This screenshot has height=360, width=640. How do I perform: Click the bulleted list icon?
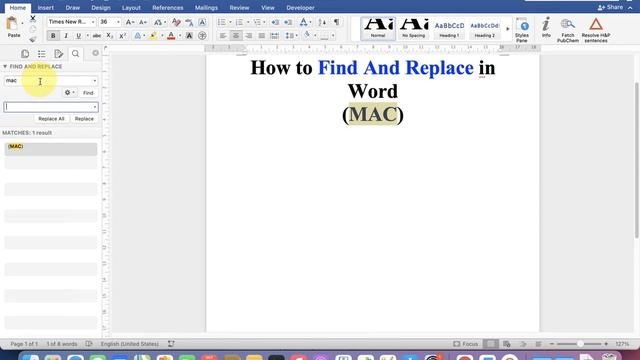pyautogui.click(x=222, y=22)
